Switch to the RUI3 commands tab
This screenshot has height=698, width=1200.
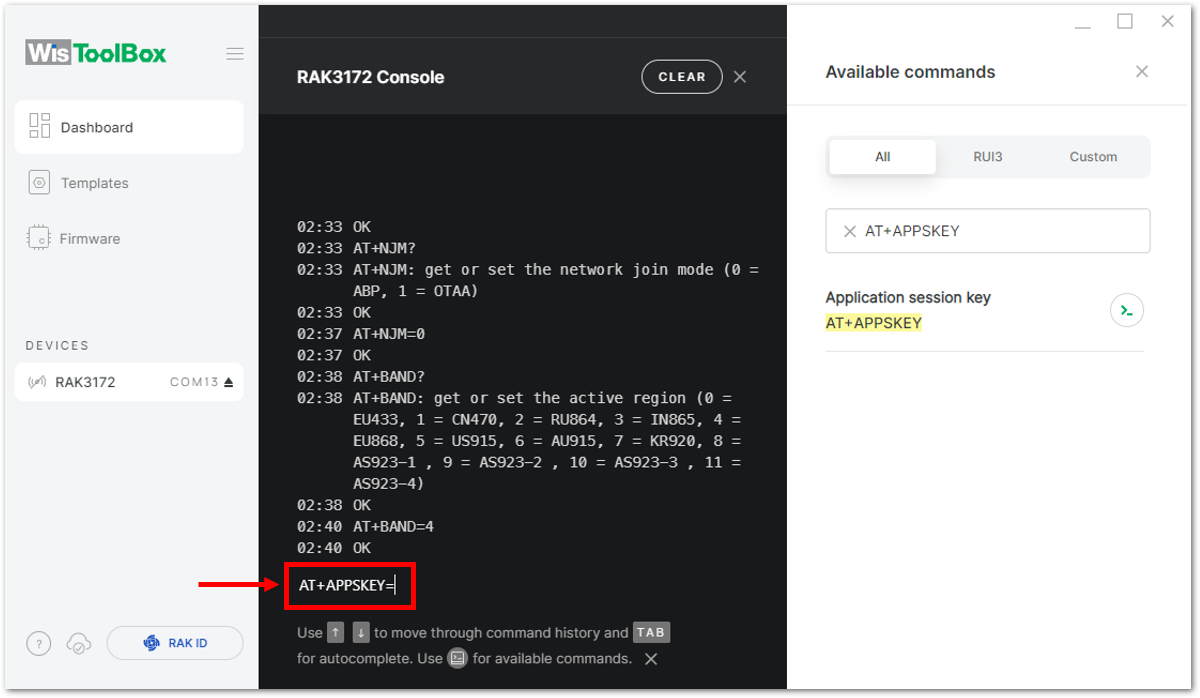click(988, 157)
